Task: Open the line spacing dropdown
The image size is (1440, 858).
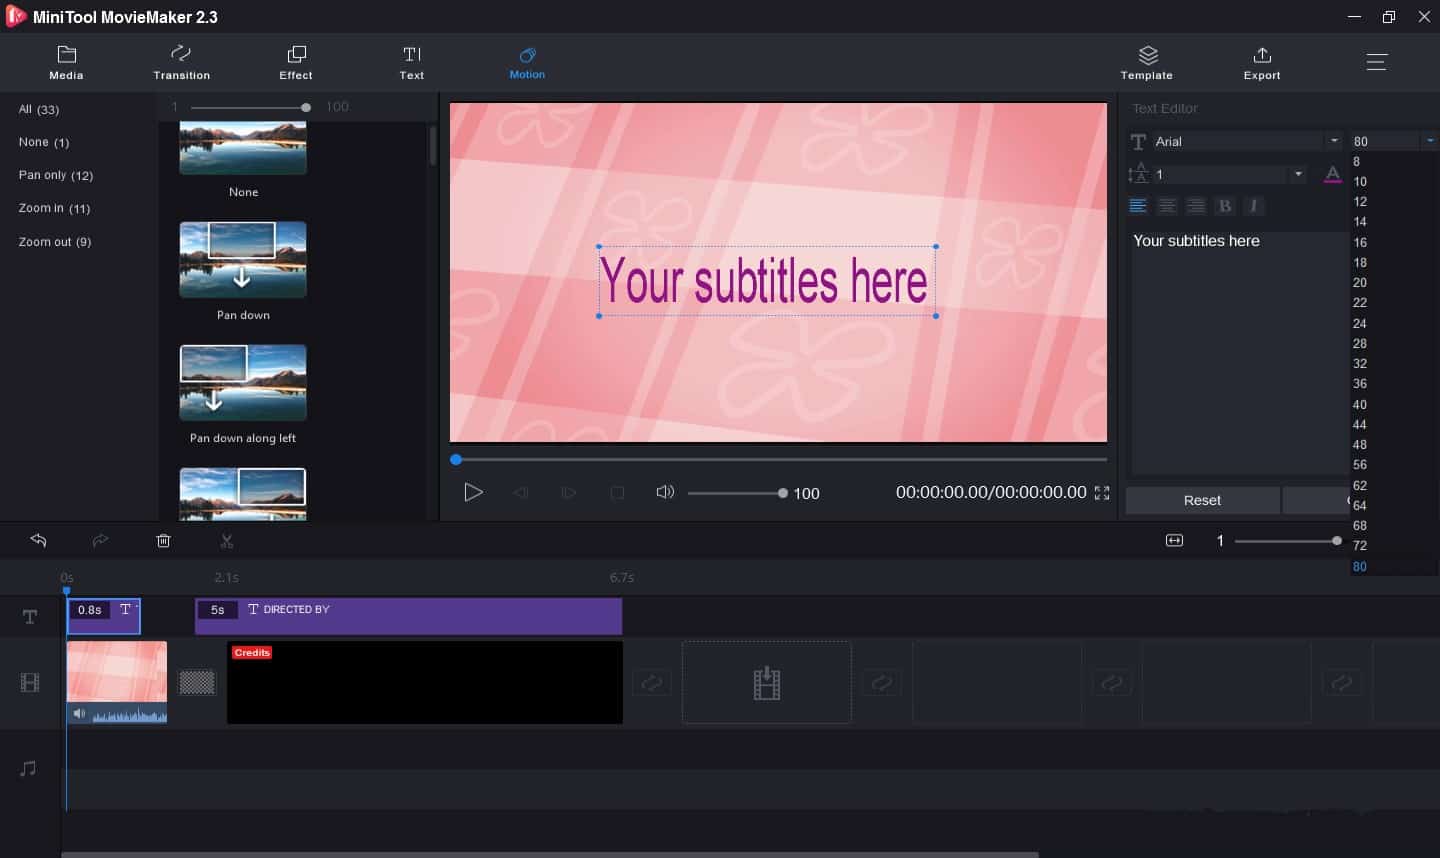Action: [1298, 174]
